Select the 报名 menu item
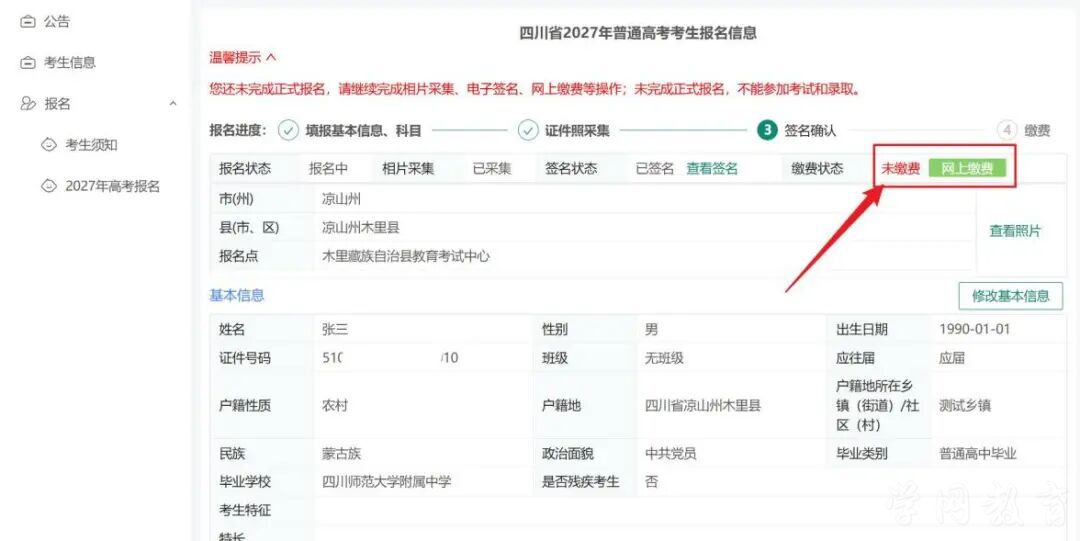This screenshot has width=1080, height=541. click(x=57, y=104)
